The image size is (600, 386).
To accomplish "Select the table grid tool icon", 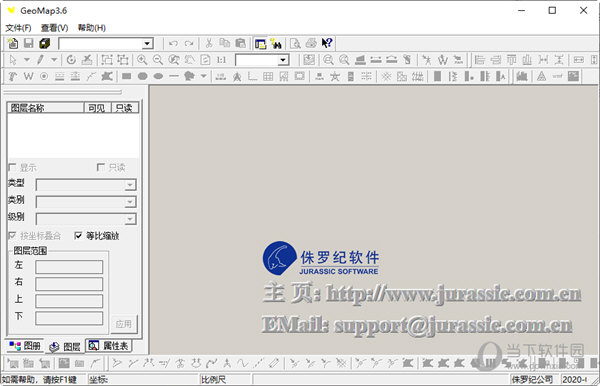I will click(x=268, y=77).
